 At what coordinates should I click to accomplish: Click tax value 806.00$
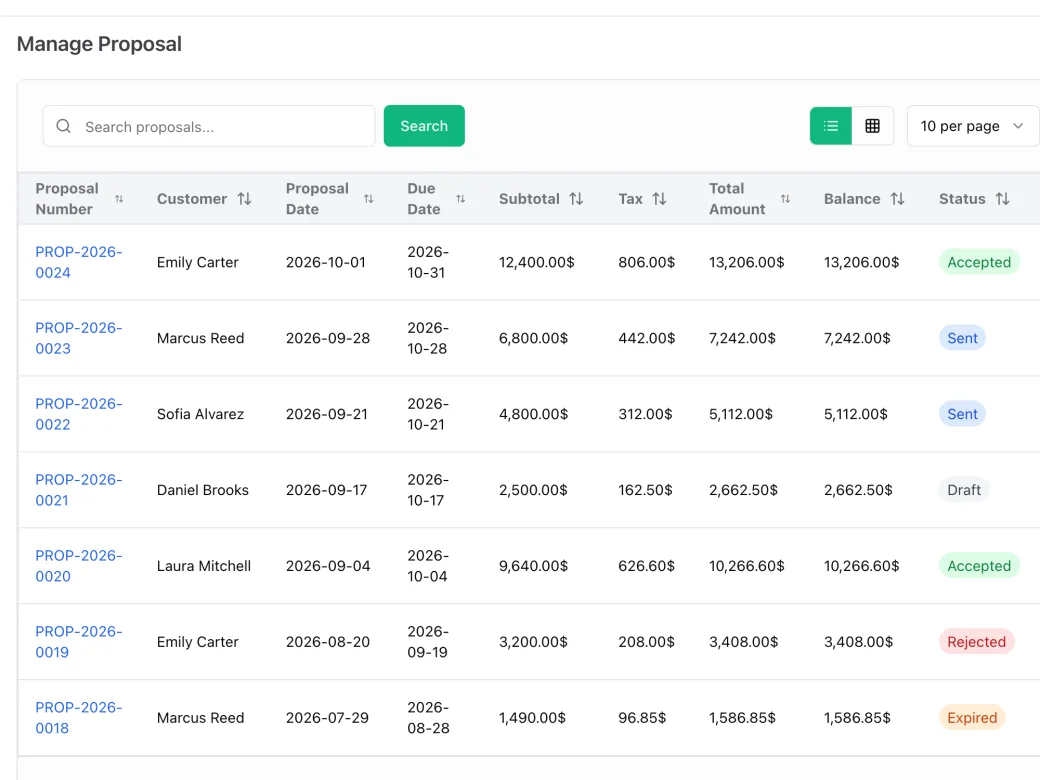click(647, 262)
